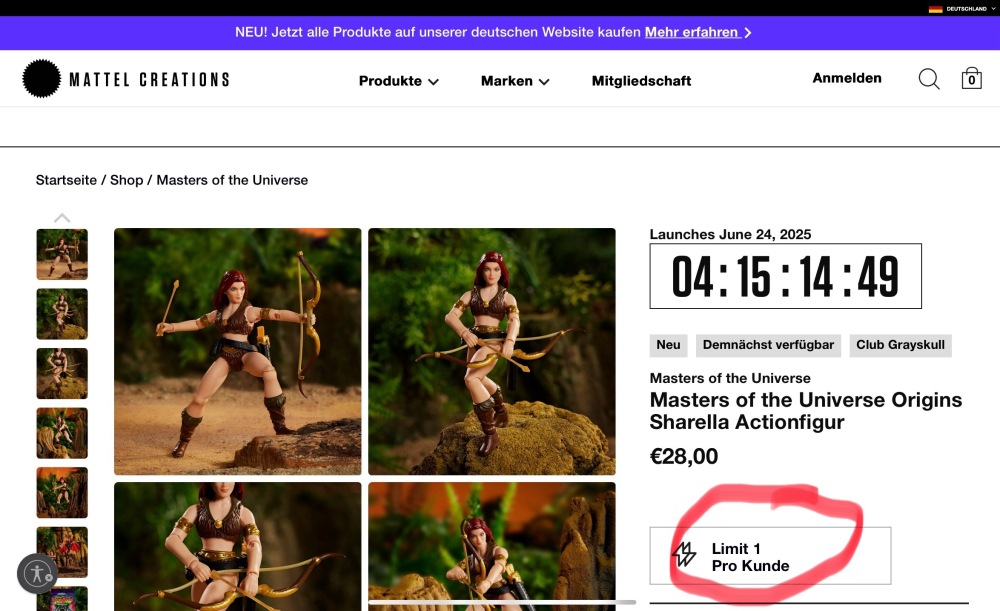Select the sixth thumbnail with red figure
The width and height of the screenshot is (1000, 611).
(x=62, y=552)
